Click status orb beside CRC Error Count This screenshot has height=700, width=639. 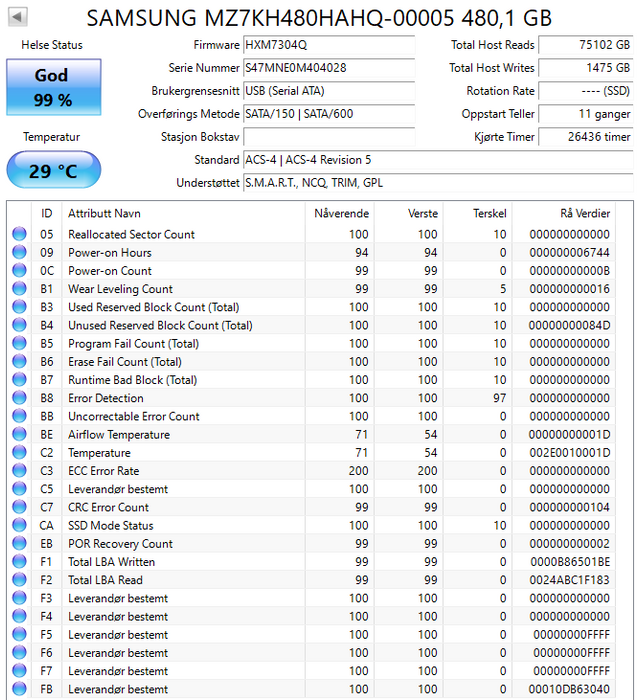19,508
